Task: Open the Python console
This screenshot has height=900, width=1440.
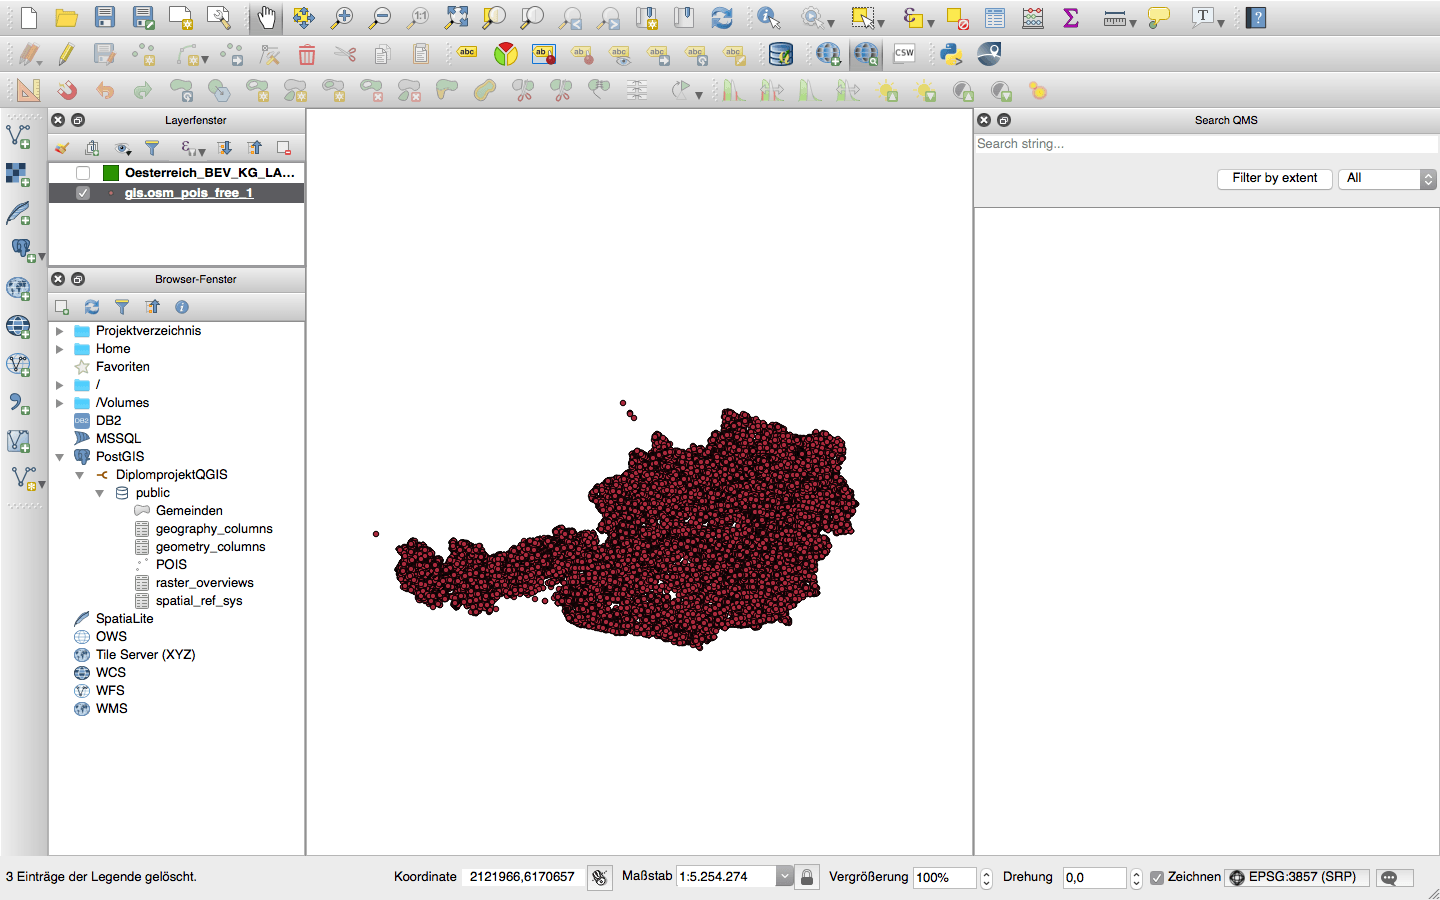Action: [x=950, y=54]
